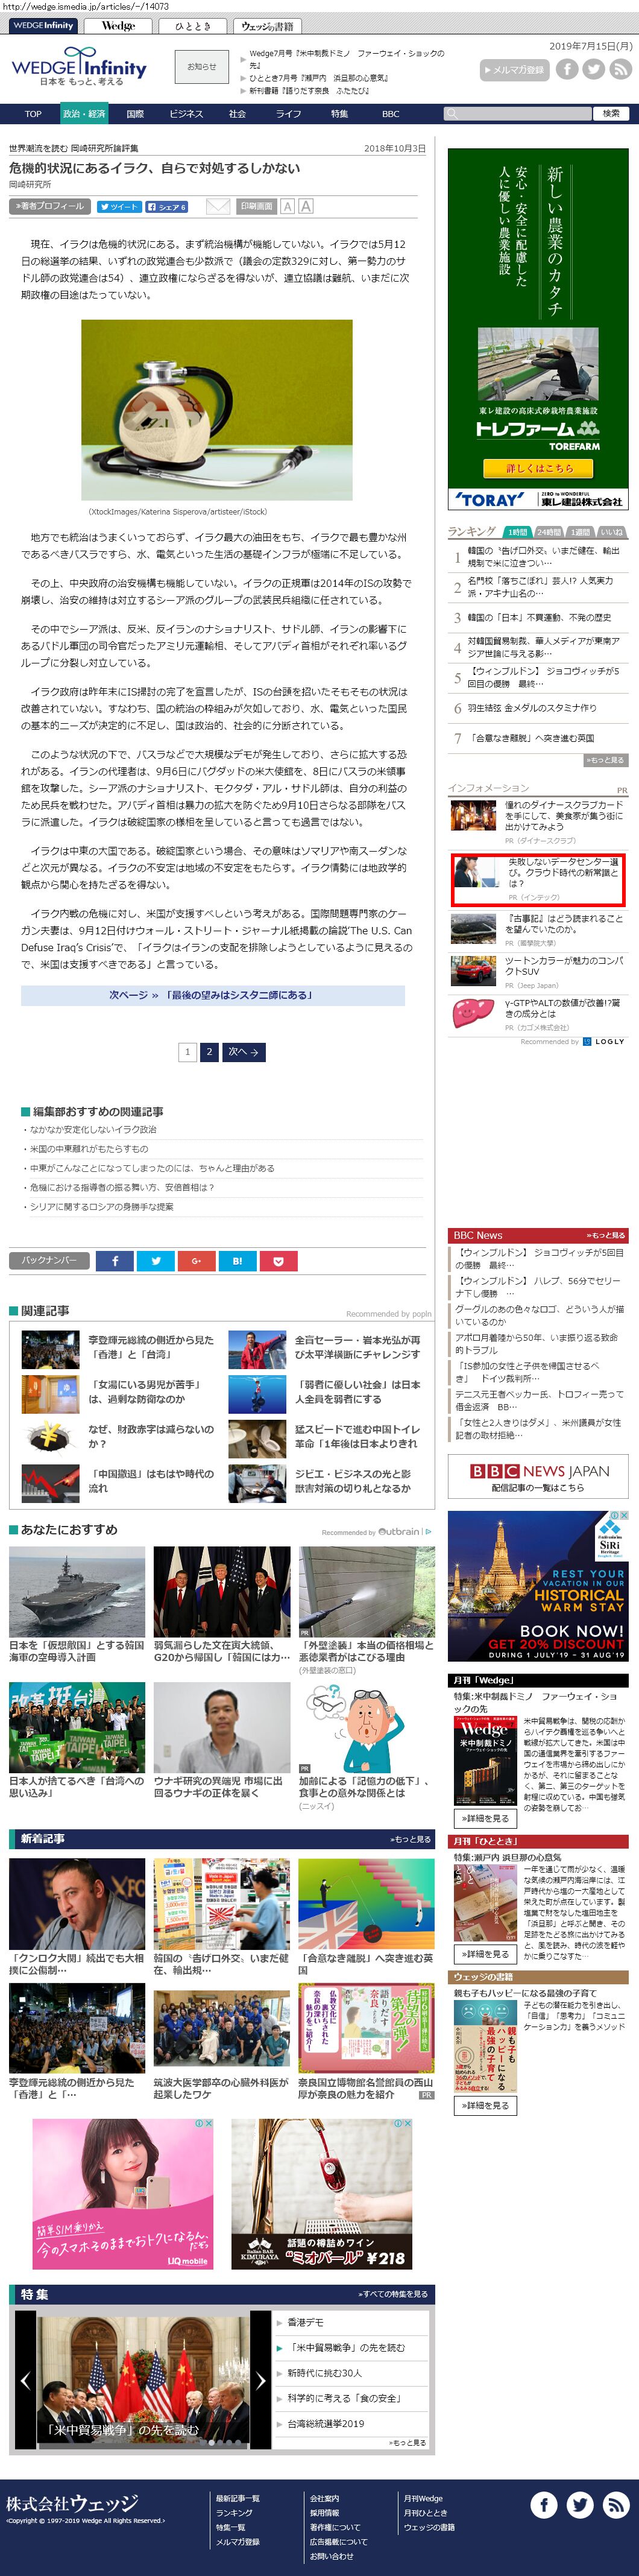
Task: Click the Hatena bookmark B! share icon
Action: click(x=237, y=1261)
